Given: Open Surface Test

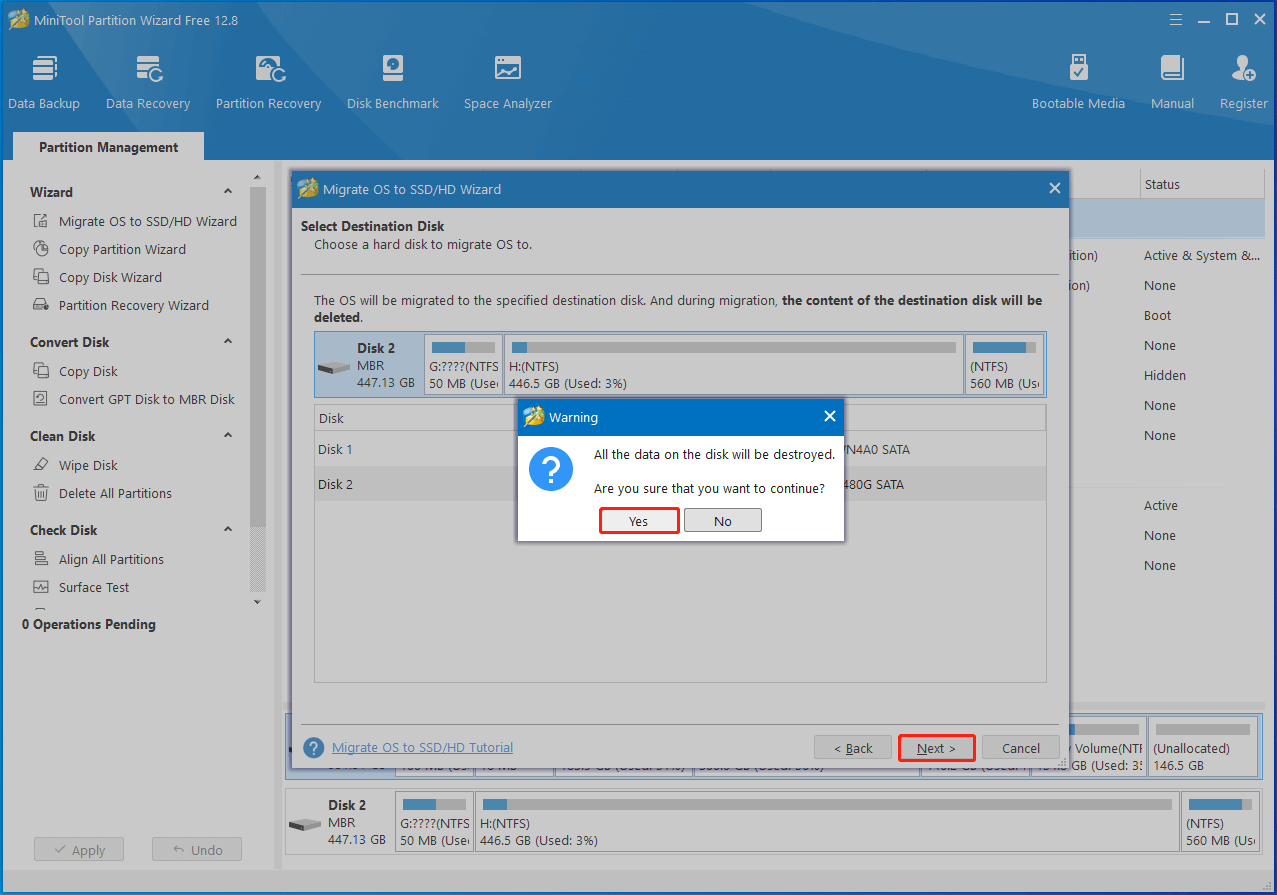Looking at the screenshot, I should tap(92, 587).
